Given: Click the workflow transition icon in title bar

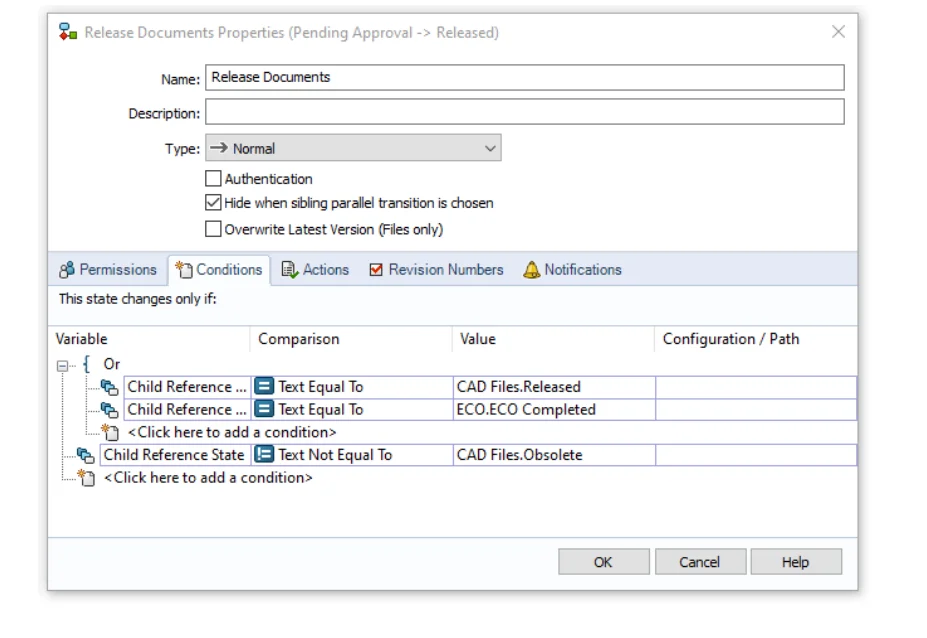Looking at the screenshot, I should pyautogui.click(x=68, y=32).
